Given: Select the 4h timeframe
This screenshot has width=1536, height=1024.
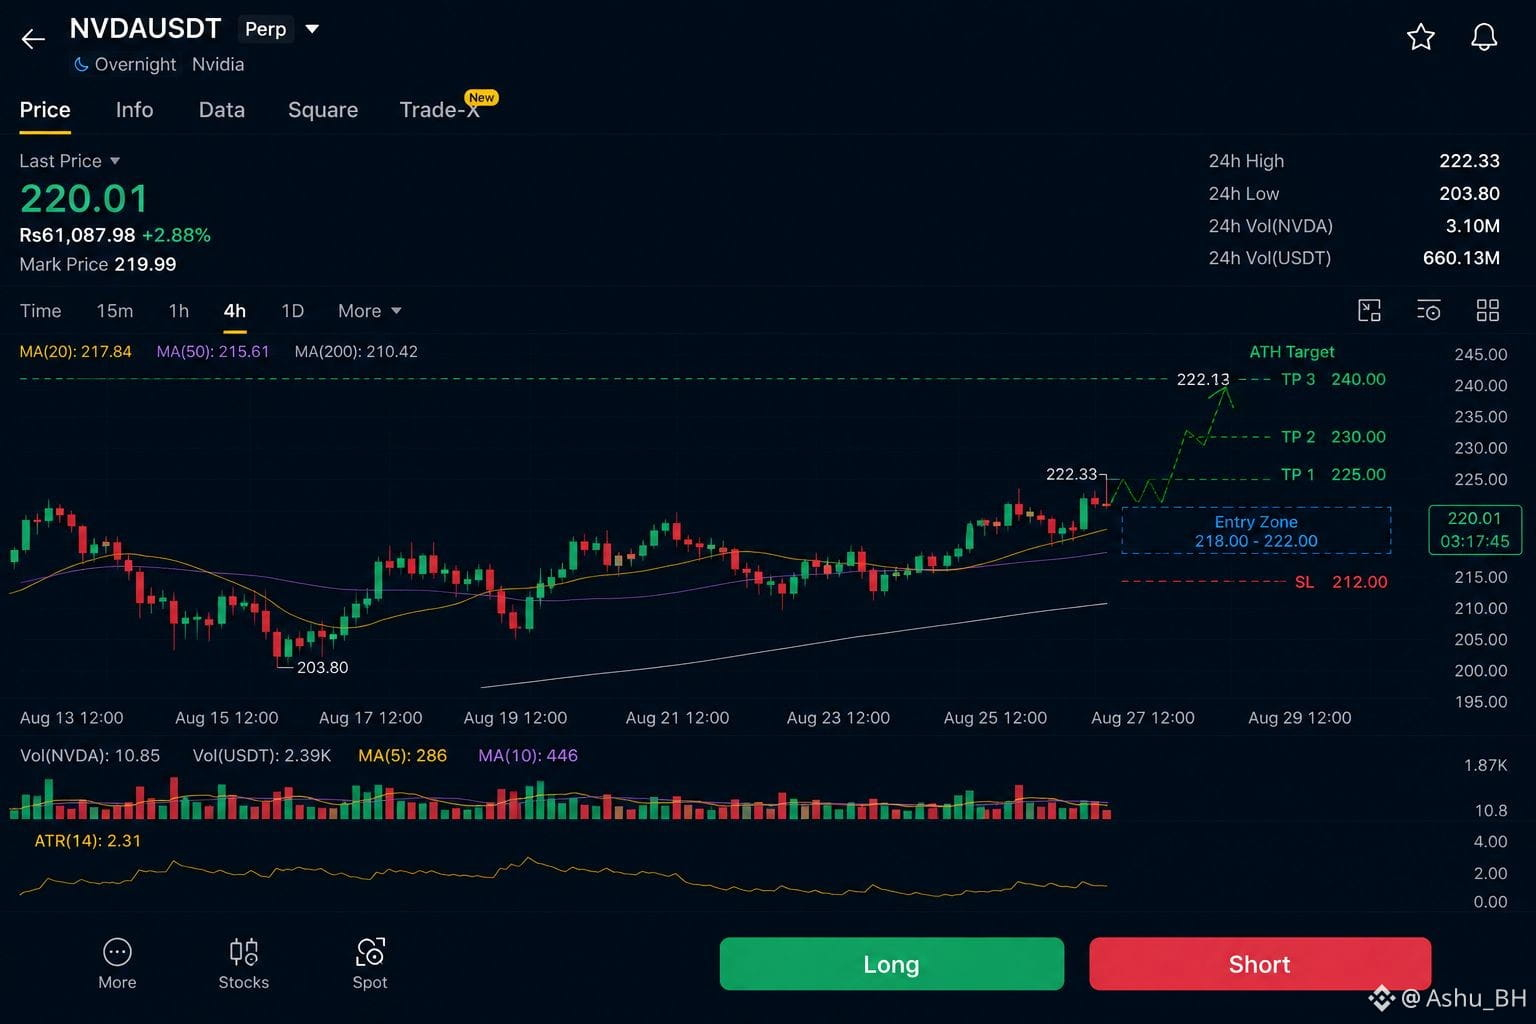Looking at the screenshot, I should tap(235, 311).
